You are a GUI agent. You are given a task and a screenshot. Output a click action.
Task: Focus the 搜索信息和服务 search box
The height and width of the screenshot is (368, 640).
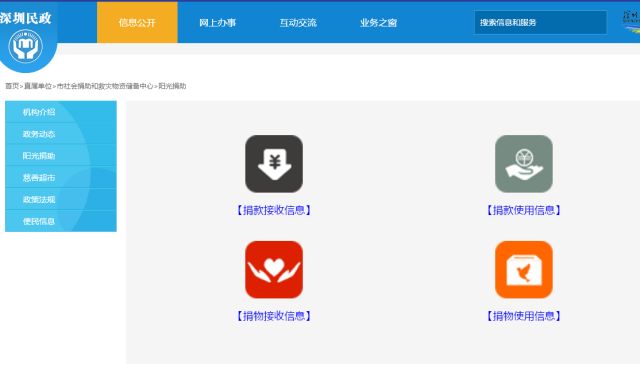pyautogui.click(x=540, y=22)
